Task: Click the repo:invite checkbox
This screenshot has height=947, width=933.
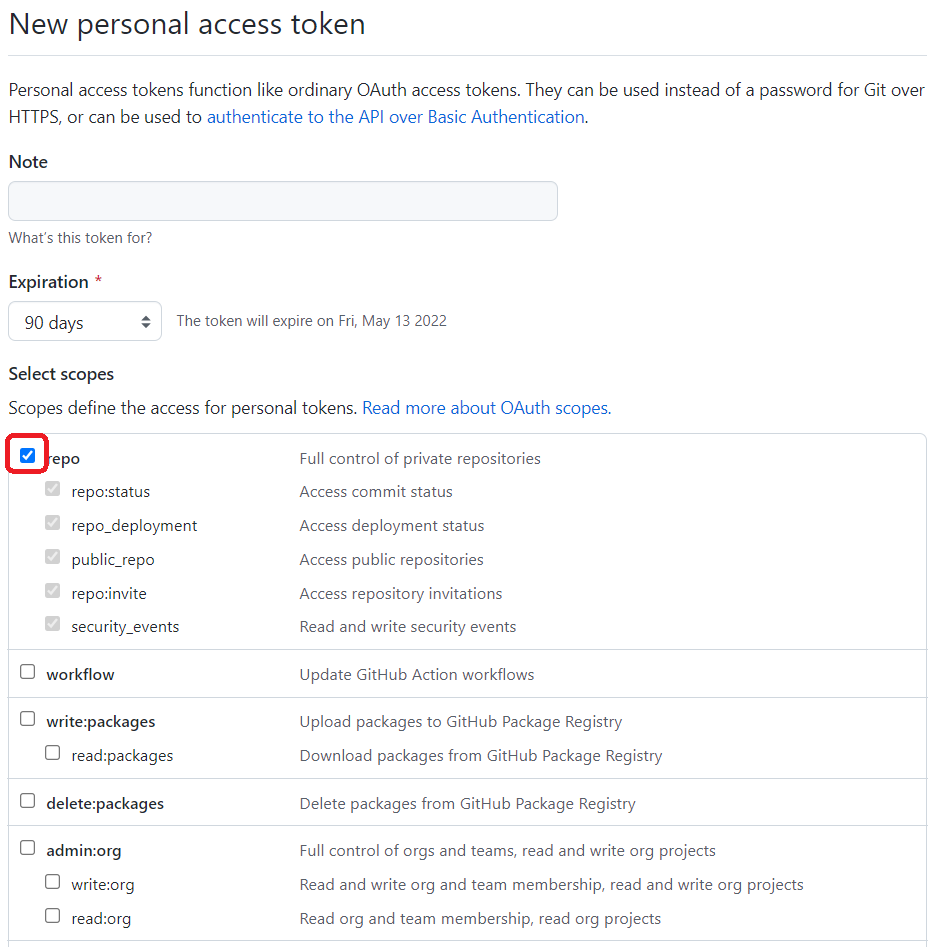Action: (x=53, y=591)
